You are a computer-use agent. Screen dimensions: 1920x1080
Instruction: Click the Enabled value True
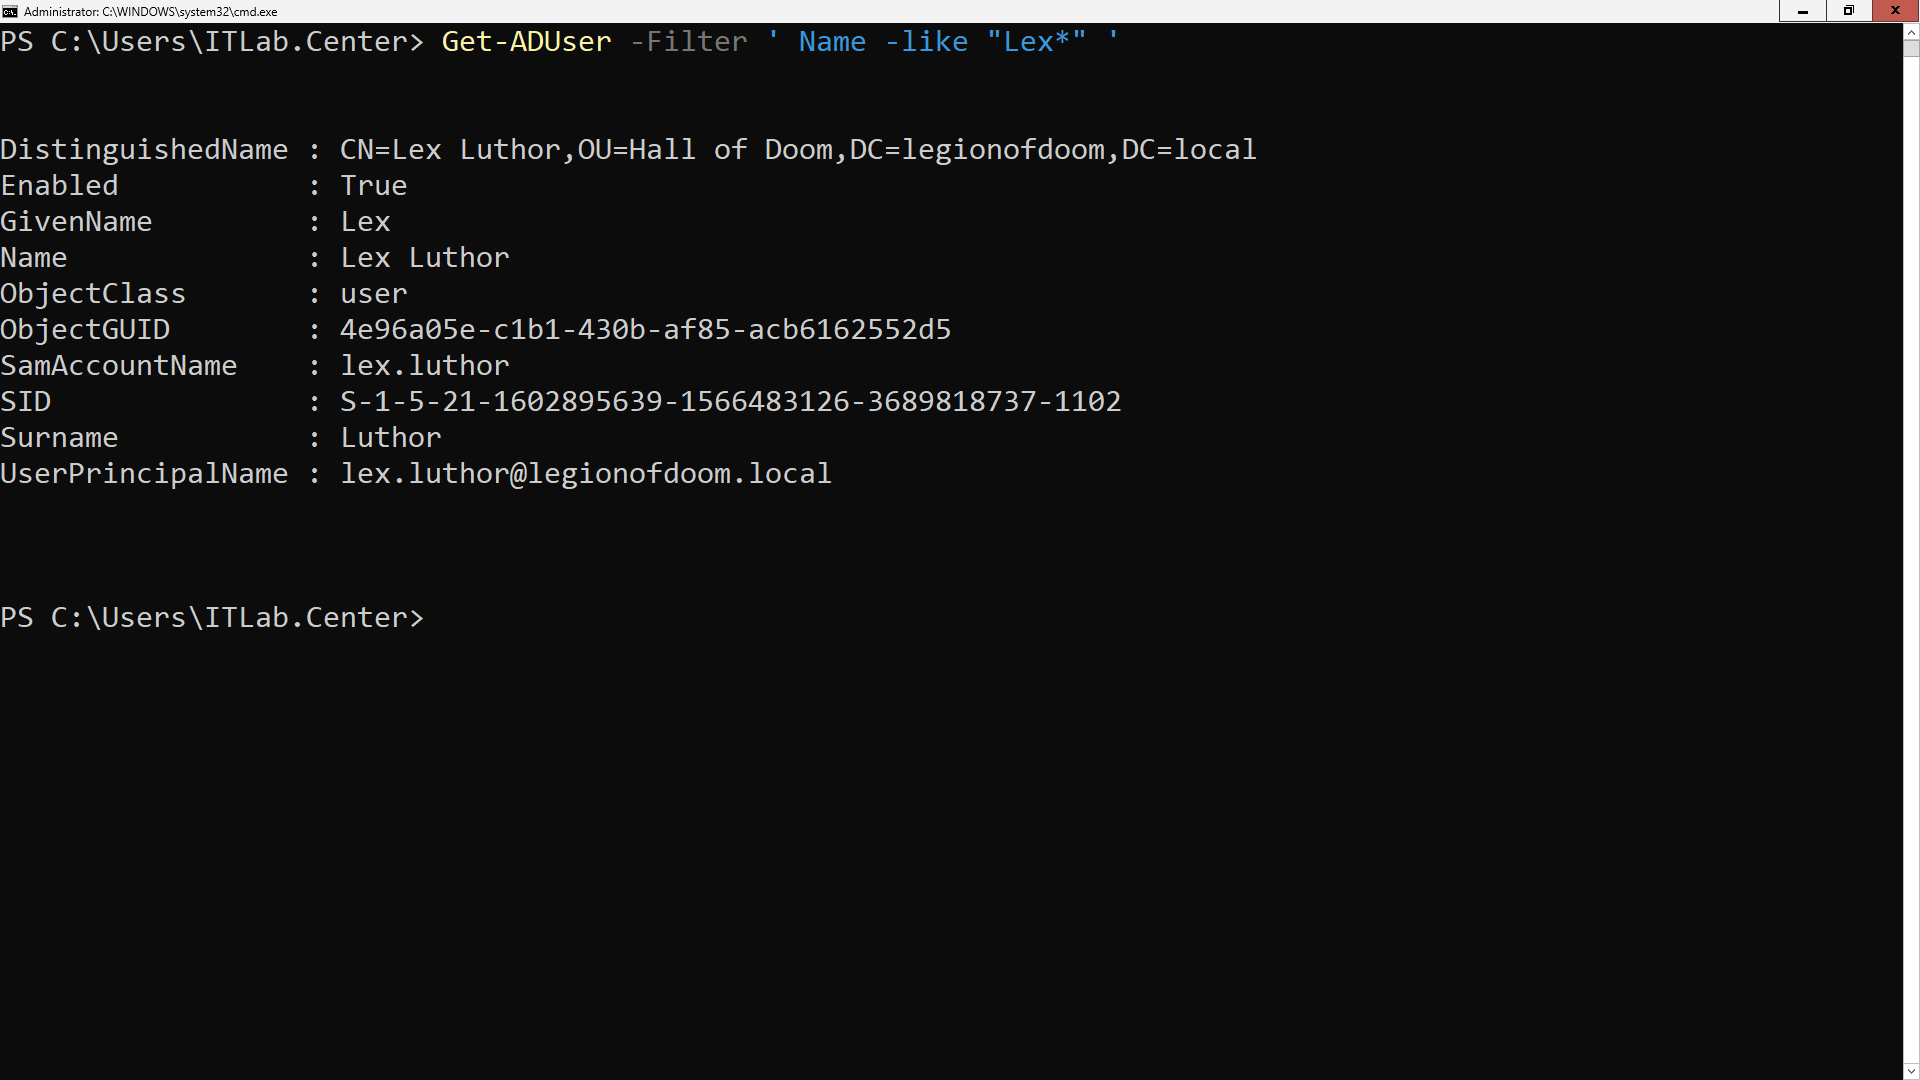pyautogui.click(x=373, y=186)
